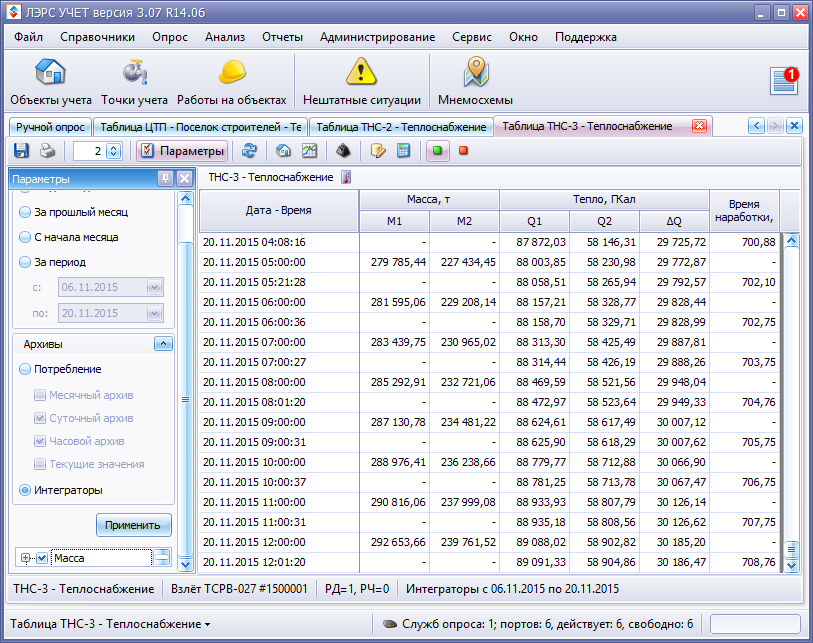Click the black weight icon
Image resolution: width=813 pixels, height=643 pixels.
[343, 151]
